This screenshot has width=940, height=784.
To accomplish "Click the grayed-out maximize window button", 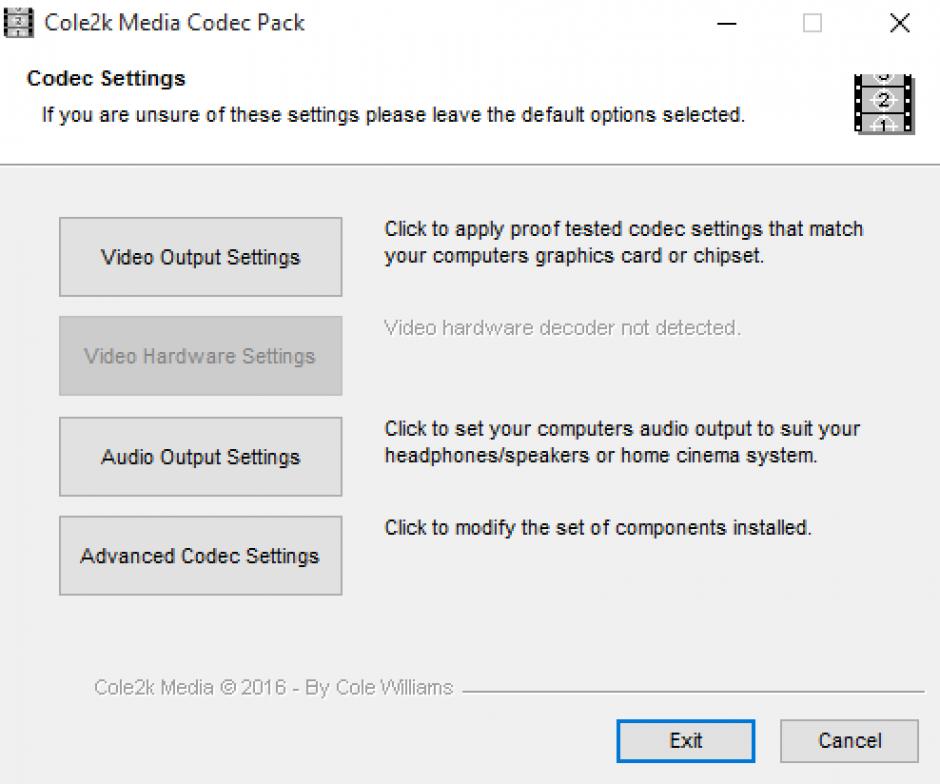I will (812, 23).
